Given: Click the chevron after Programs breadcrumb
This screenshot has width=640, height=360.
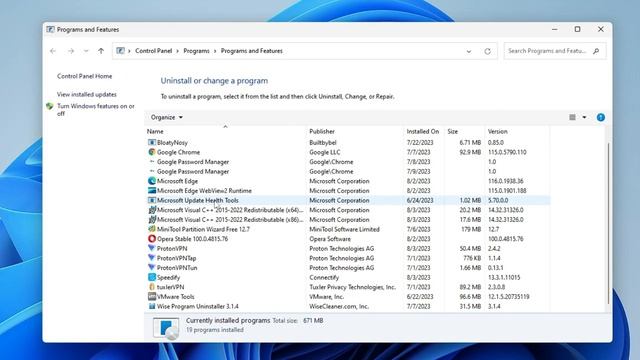Looking at the screenshot, I should [215, 51].
